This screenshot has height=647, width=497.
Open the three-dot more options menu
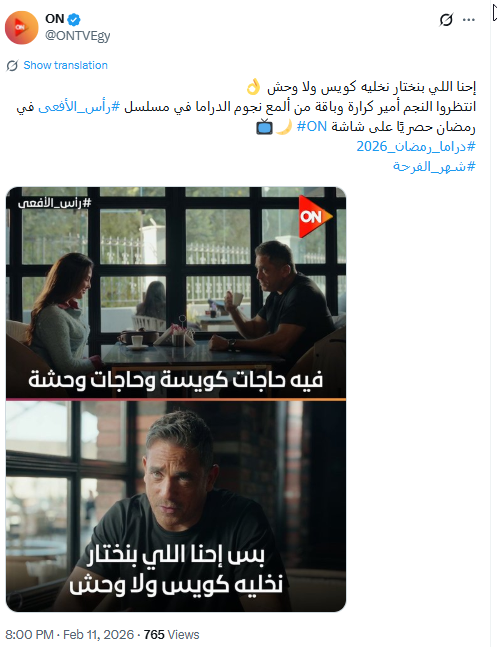[x=469, y=20]
